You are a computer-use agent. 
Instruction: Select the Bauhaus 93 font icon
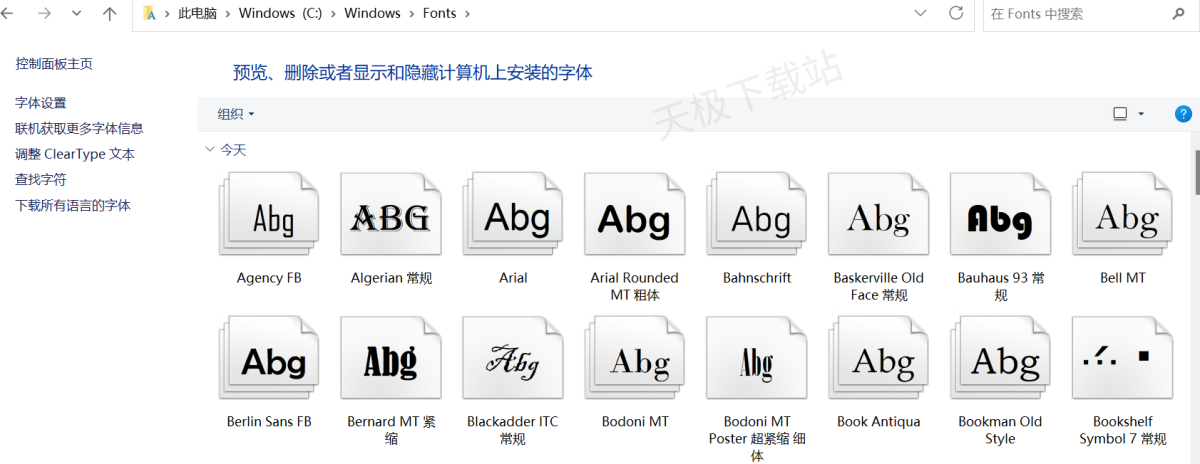(1000, 218)
